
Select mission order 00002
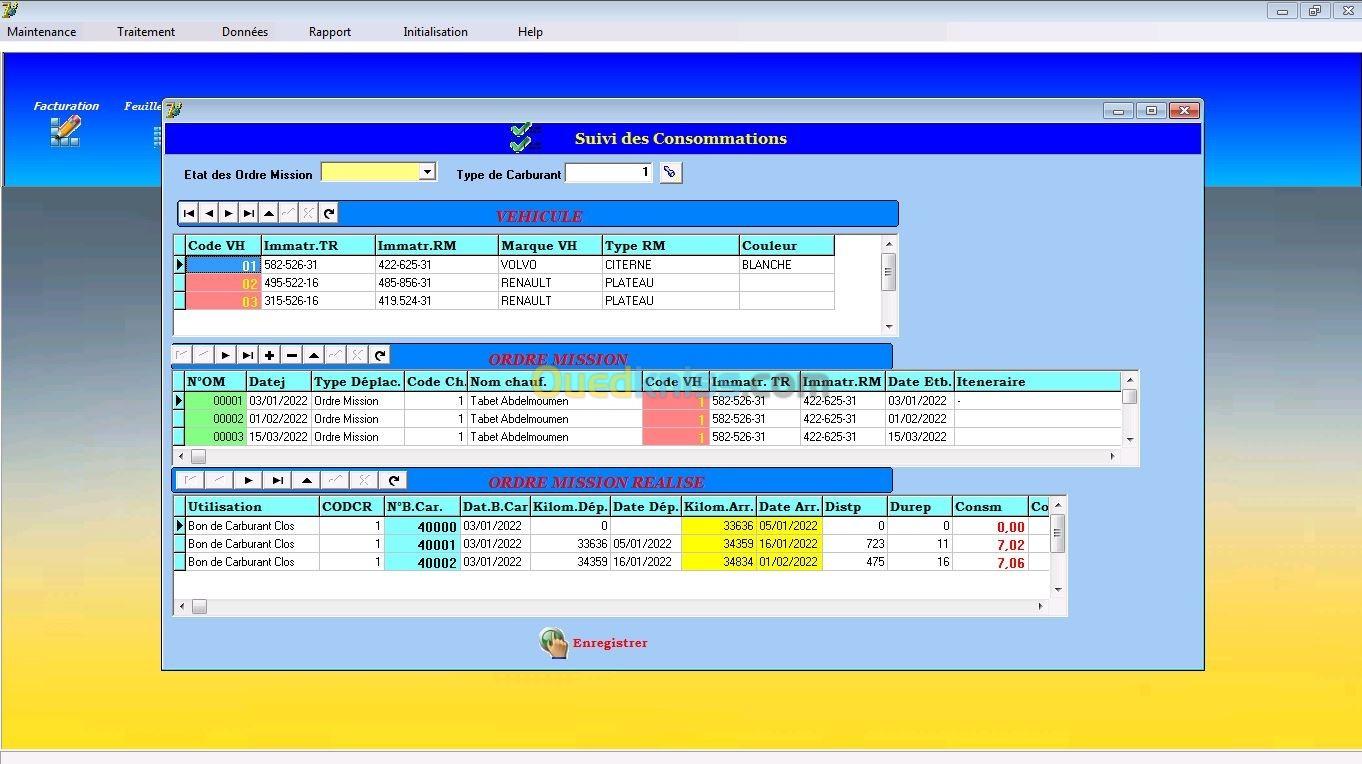pos(215,419)
